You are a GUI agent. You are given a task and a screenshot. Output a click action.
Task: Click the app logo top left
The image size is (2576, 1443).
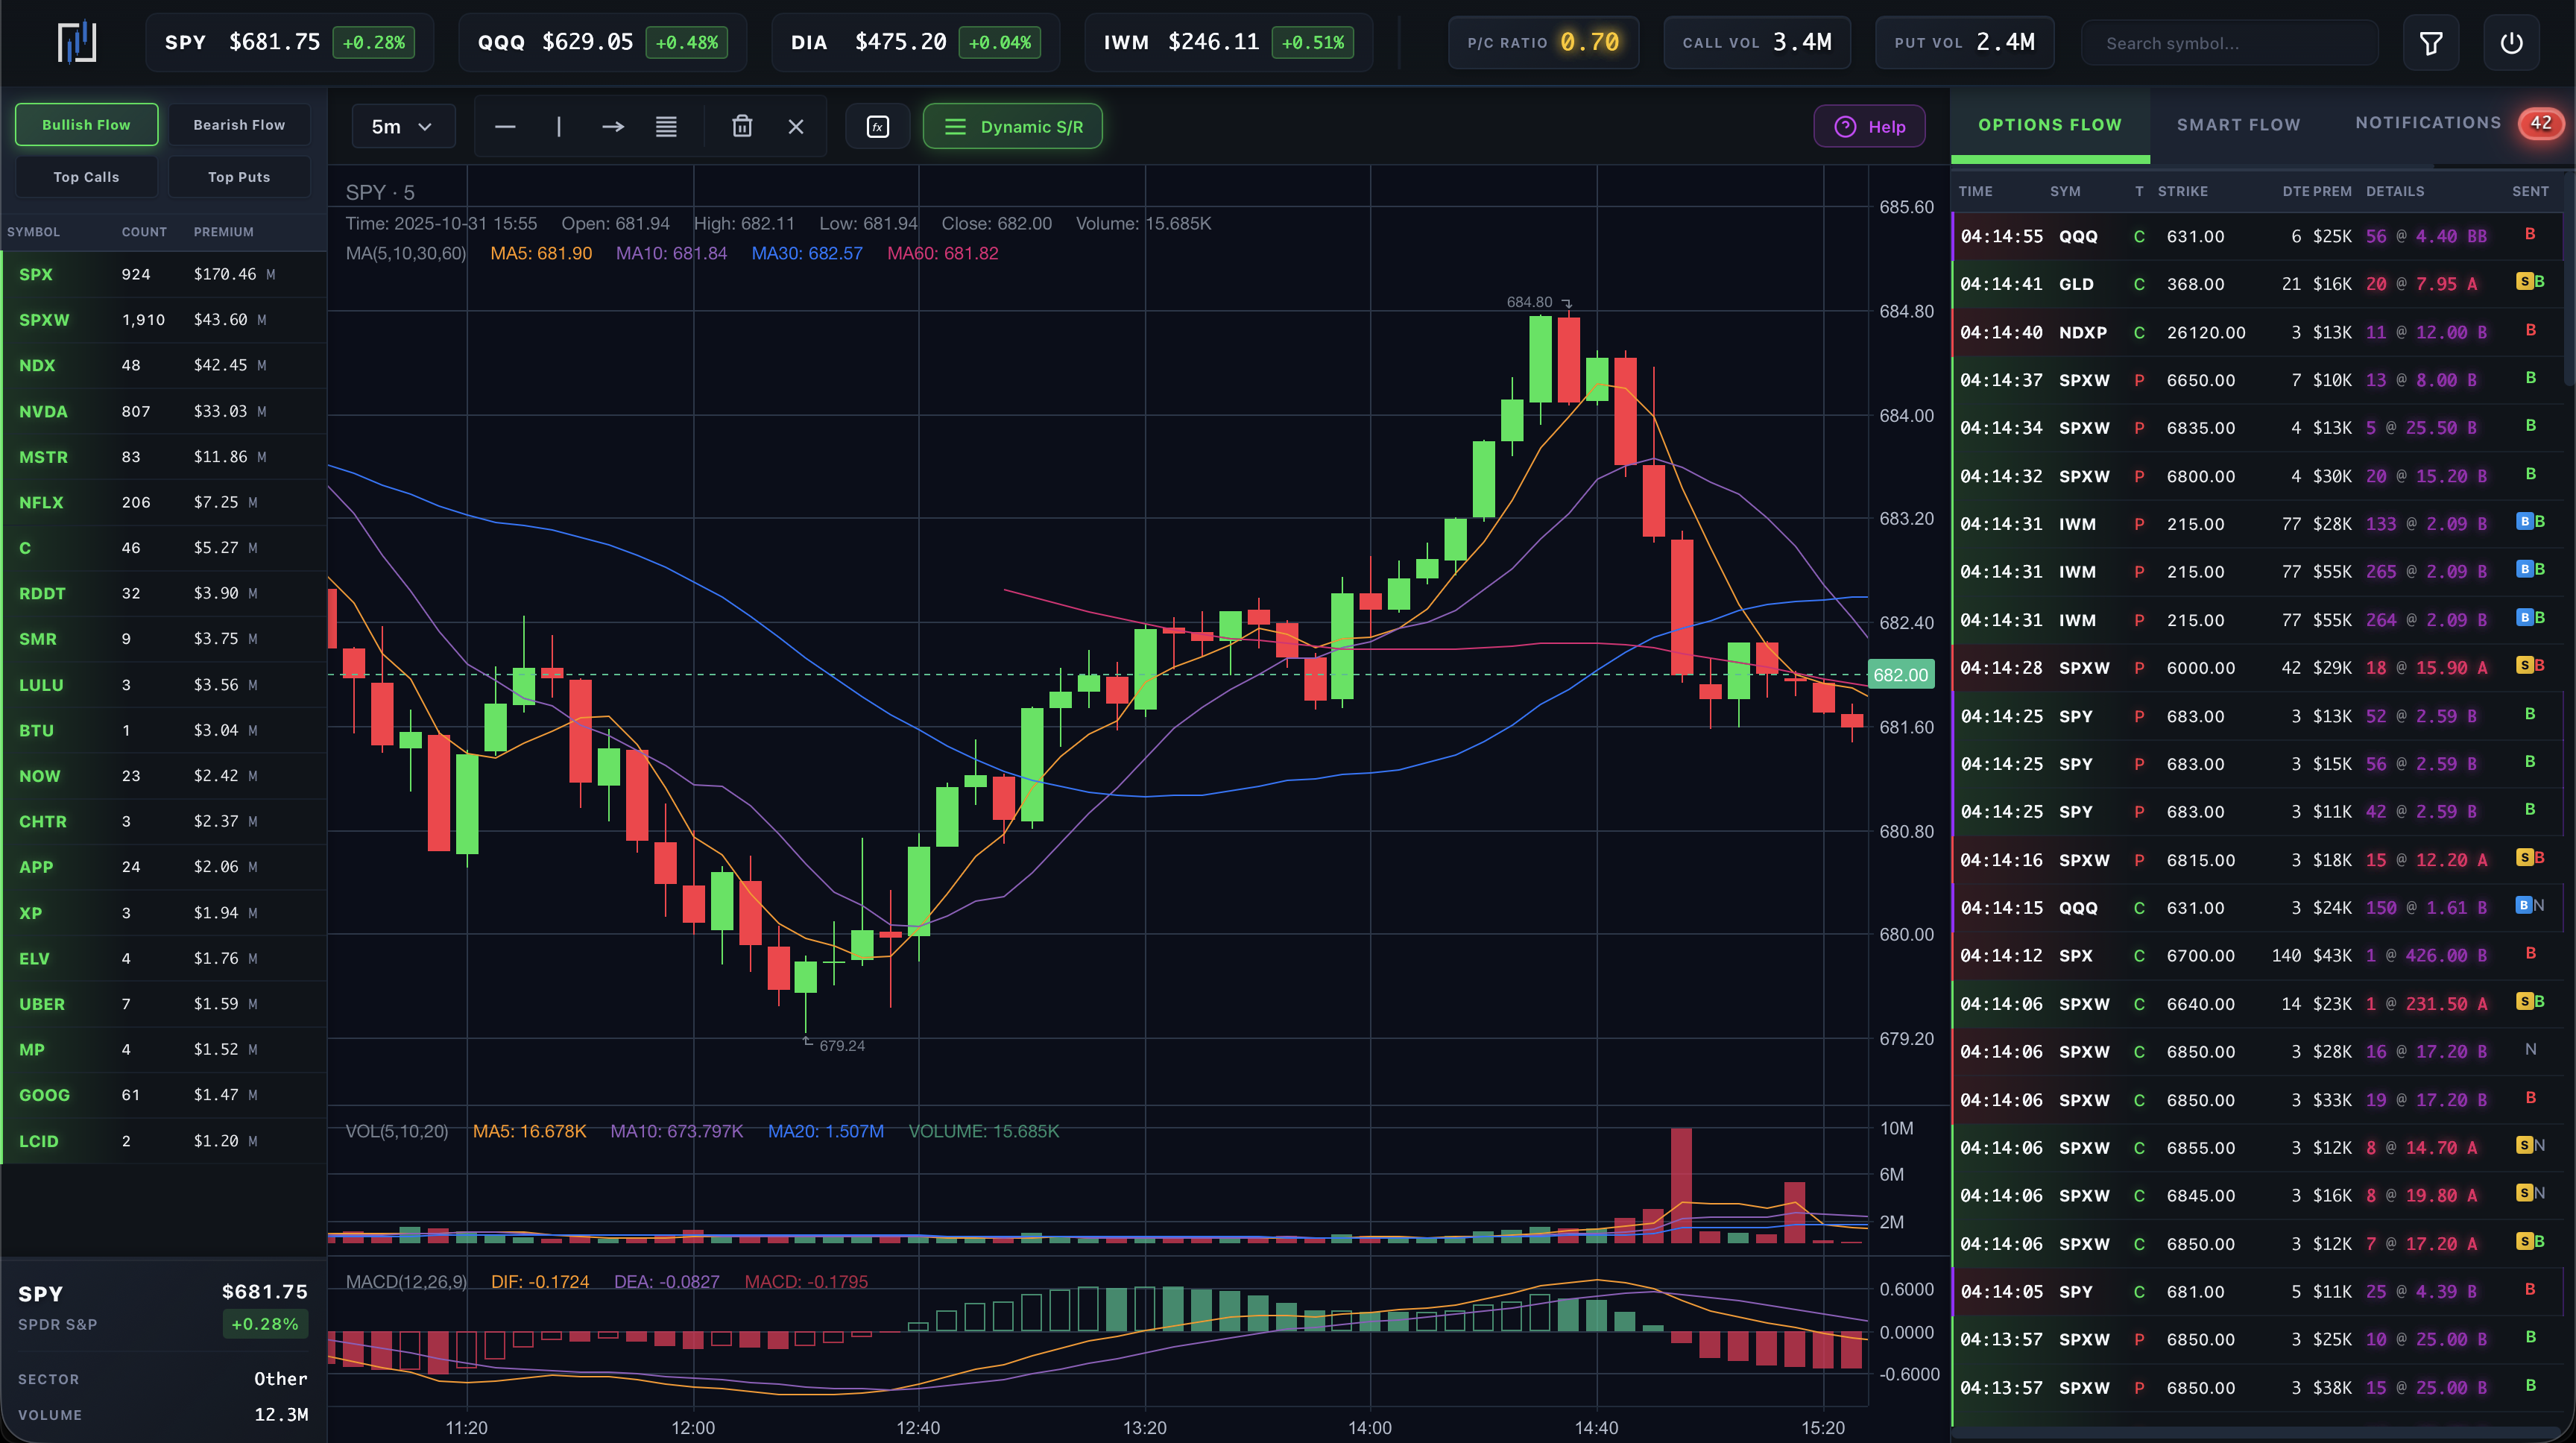(x=77, y=42)
